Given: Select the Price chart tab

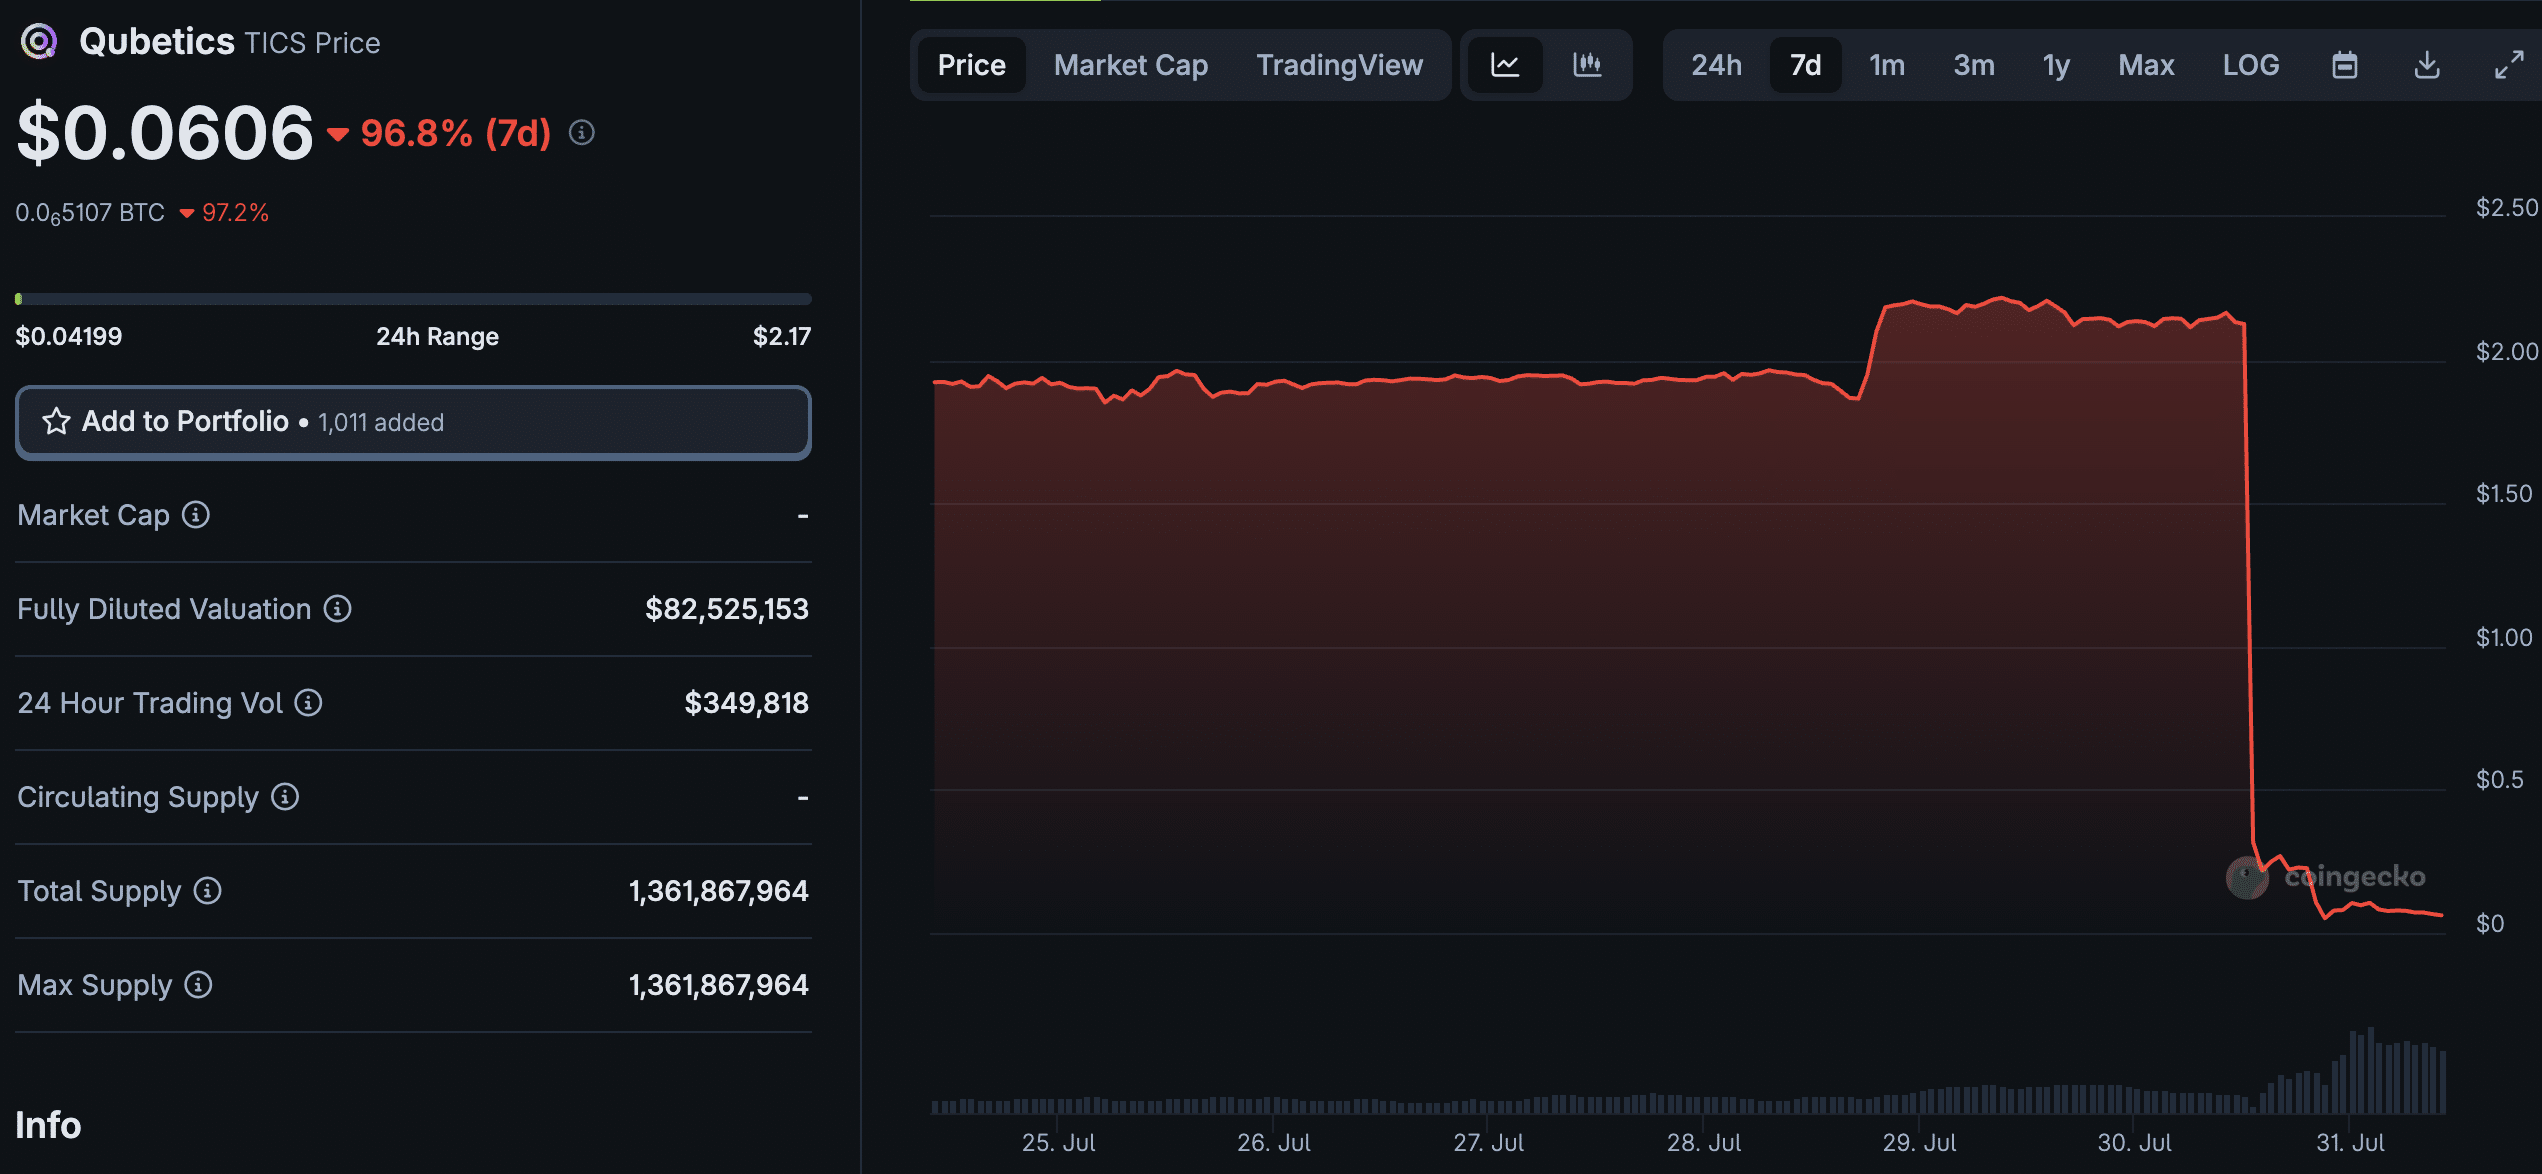Looking at the screenshot, I should click(971, 65).
